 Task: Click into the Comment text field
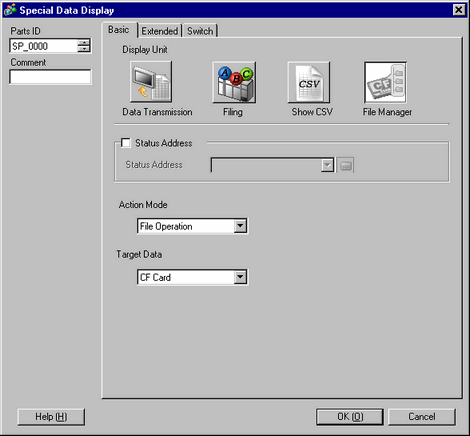(x=50, y=77)
